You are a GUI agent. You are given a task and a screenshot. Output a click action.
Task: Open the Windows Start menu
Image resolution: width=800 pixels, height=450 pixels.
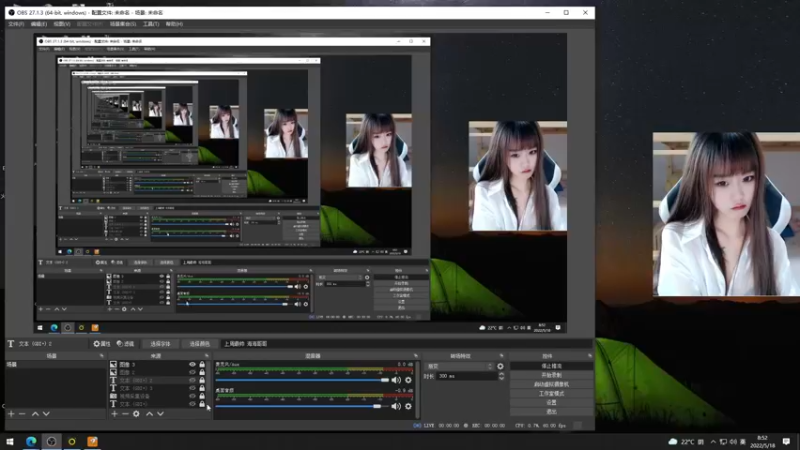click(x=10, y=441)
